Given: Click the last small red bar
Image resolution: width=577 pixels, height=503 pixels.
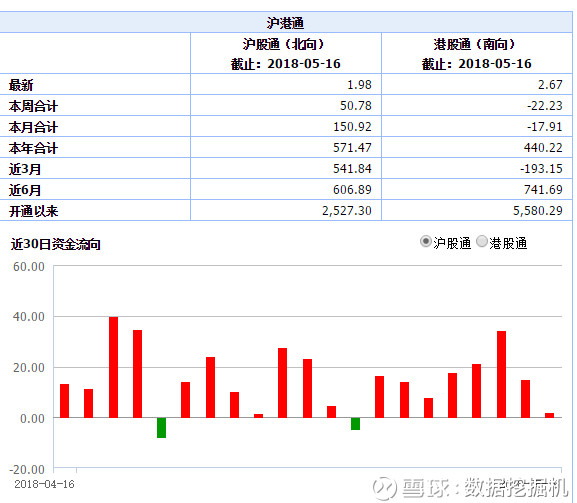Looking at the screenshot, I should pyautogui.click(x=549, y=415).
